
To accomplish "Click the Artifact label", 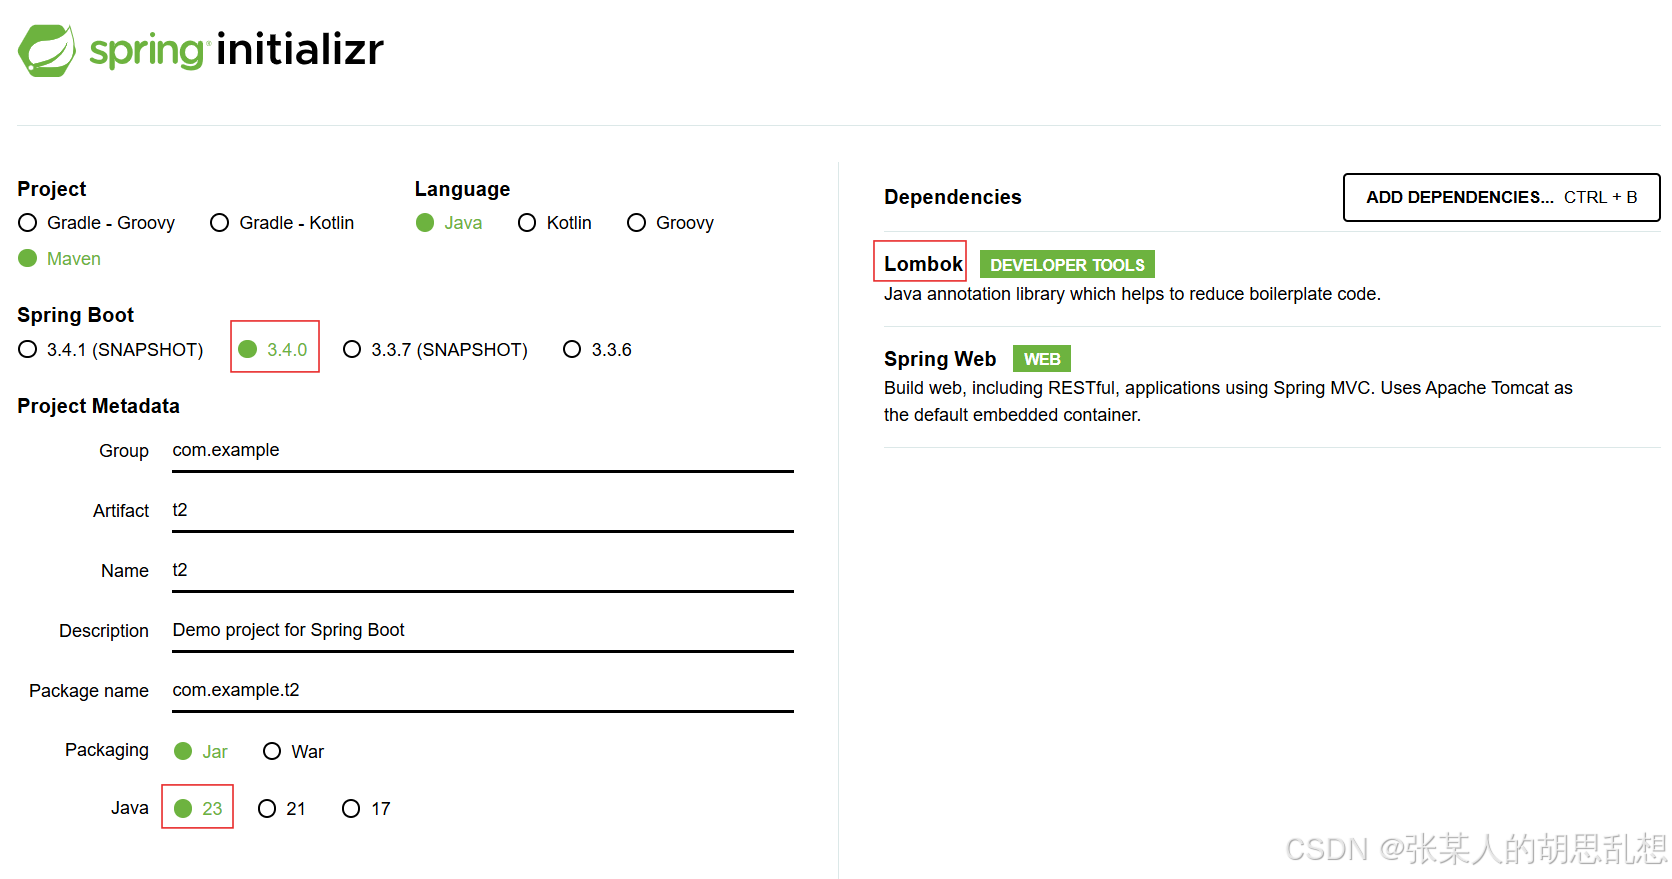I will point(121,511).
